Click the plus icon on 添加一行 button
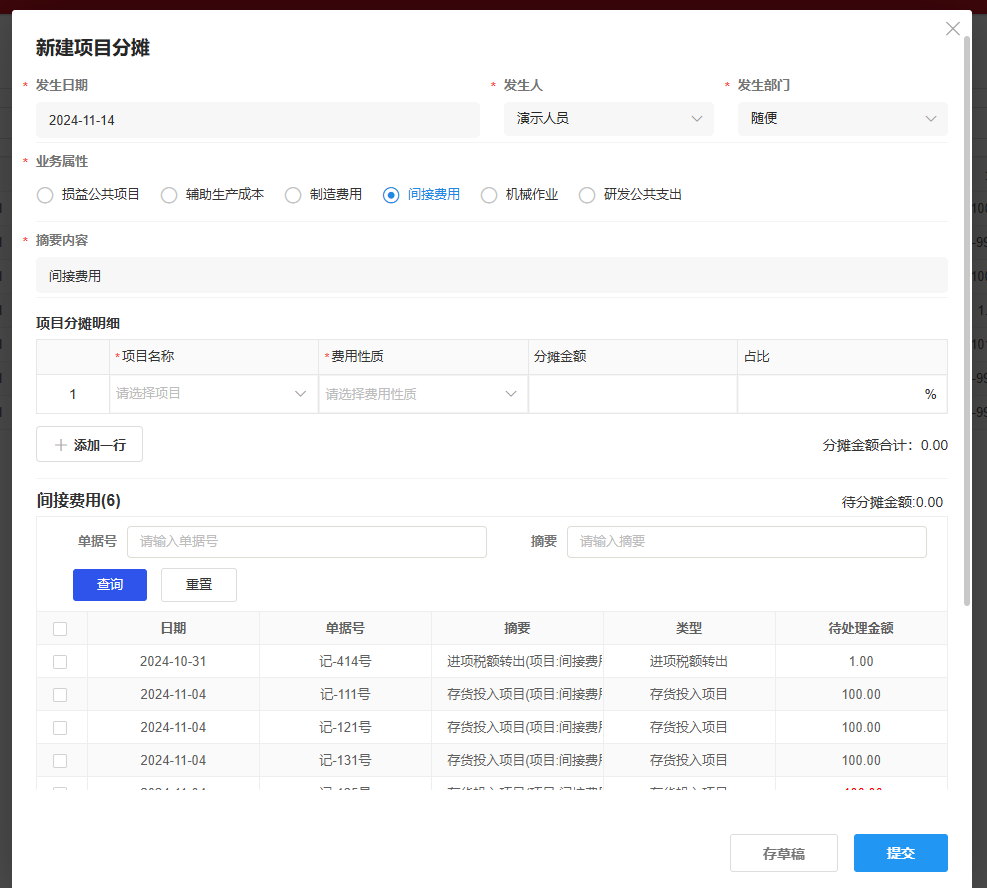The width and height of the screenshot is (987, 888). tap(60, 444)
